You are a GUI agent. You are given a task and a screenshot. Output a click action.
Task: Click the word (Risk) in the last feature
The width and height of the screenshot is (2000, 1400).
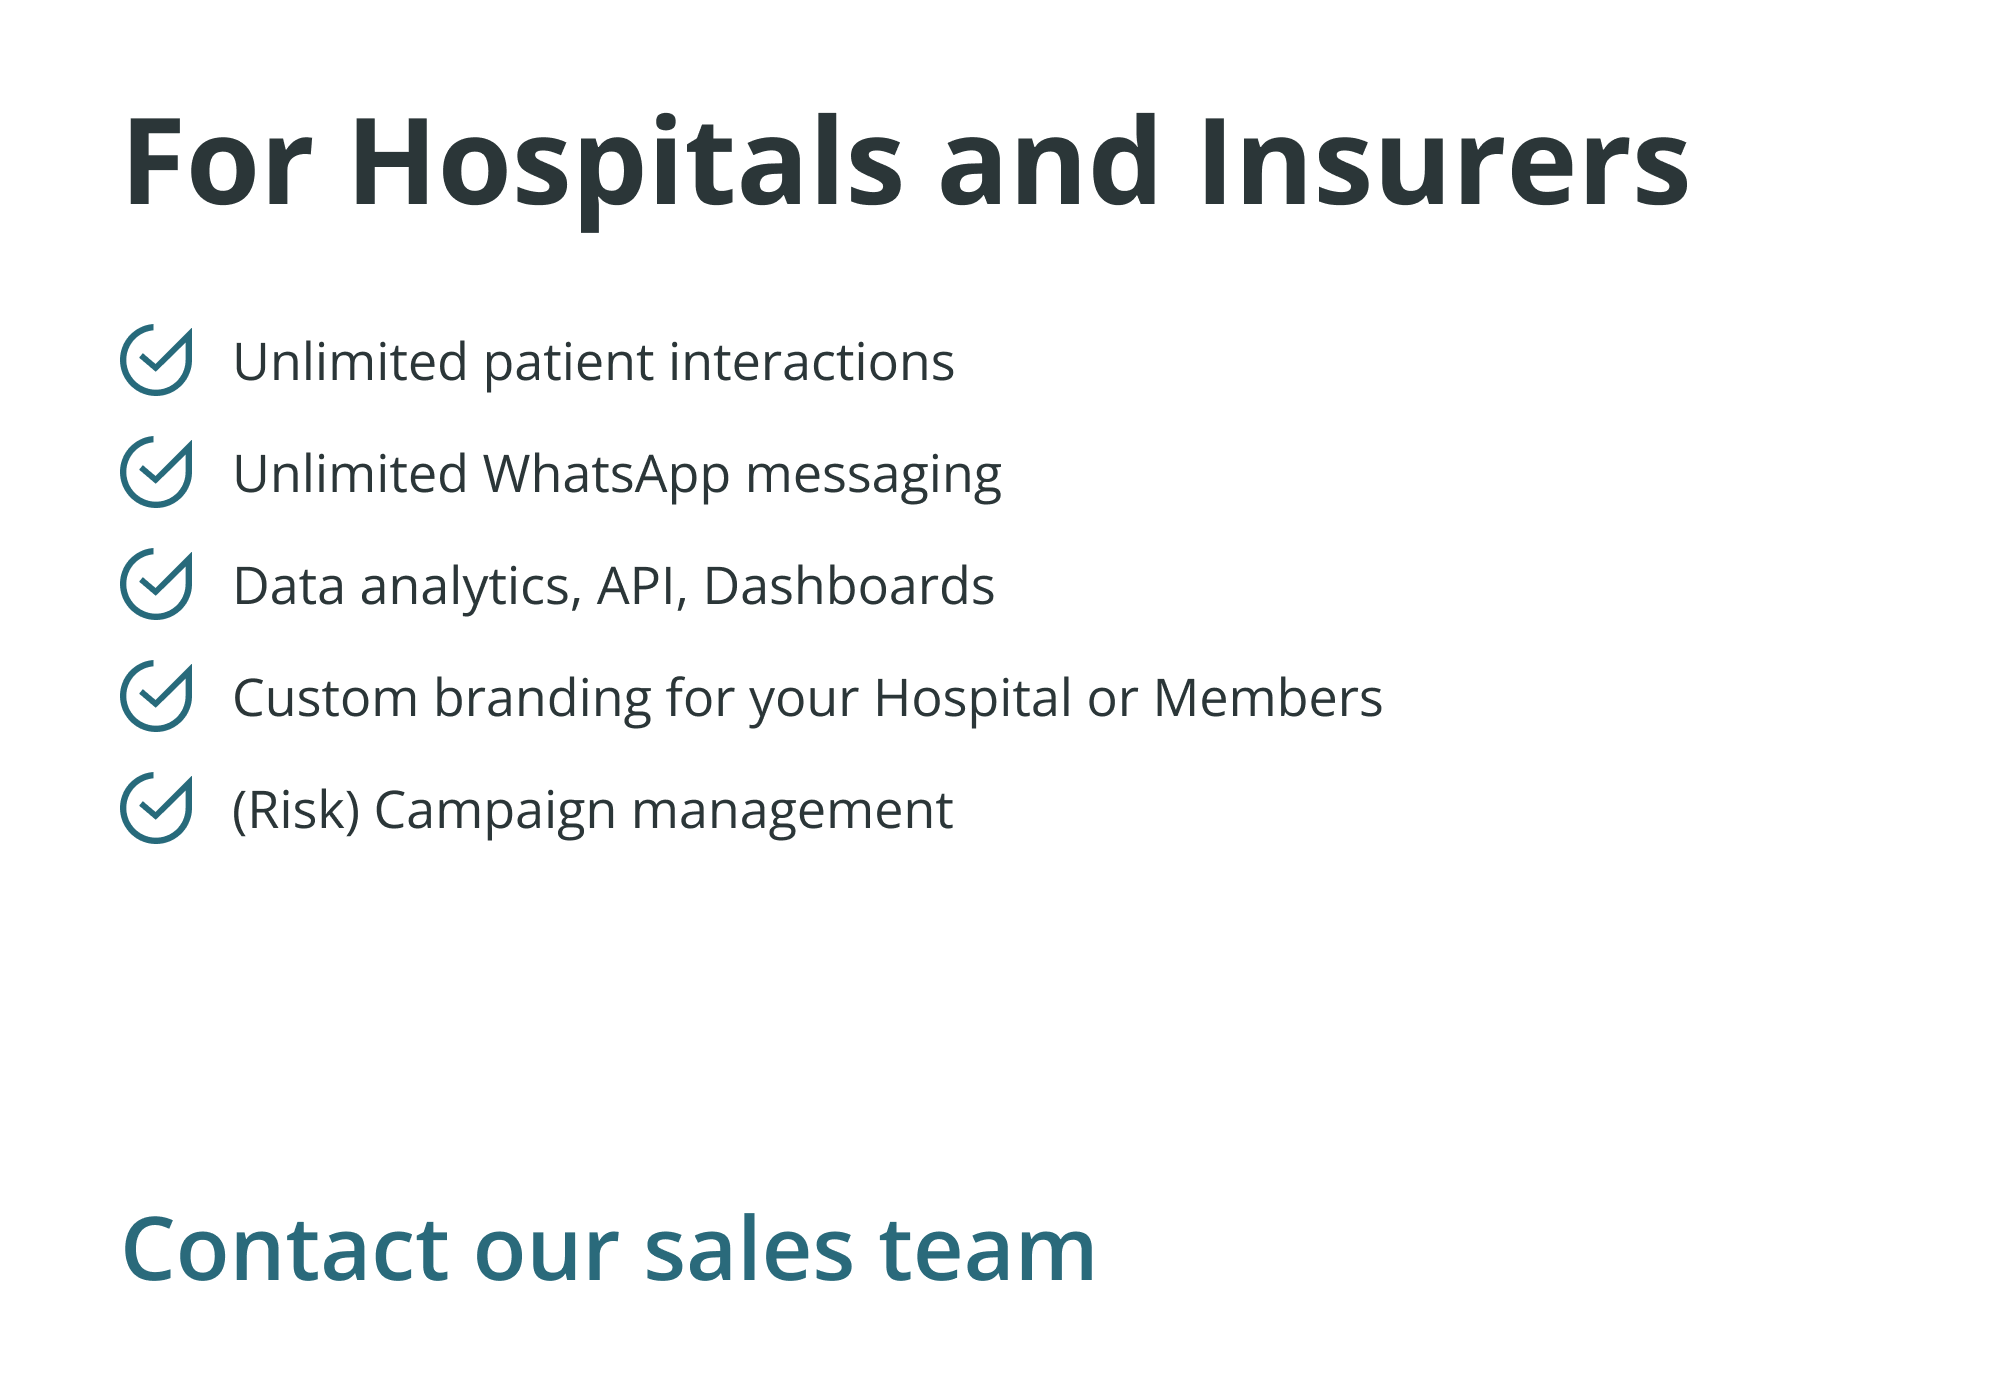296,810
